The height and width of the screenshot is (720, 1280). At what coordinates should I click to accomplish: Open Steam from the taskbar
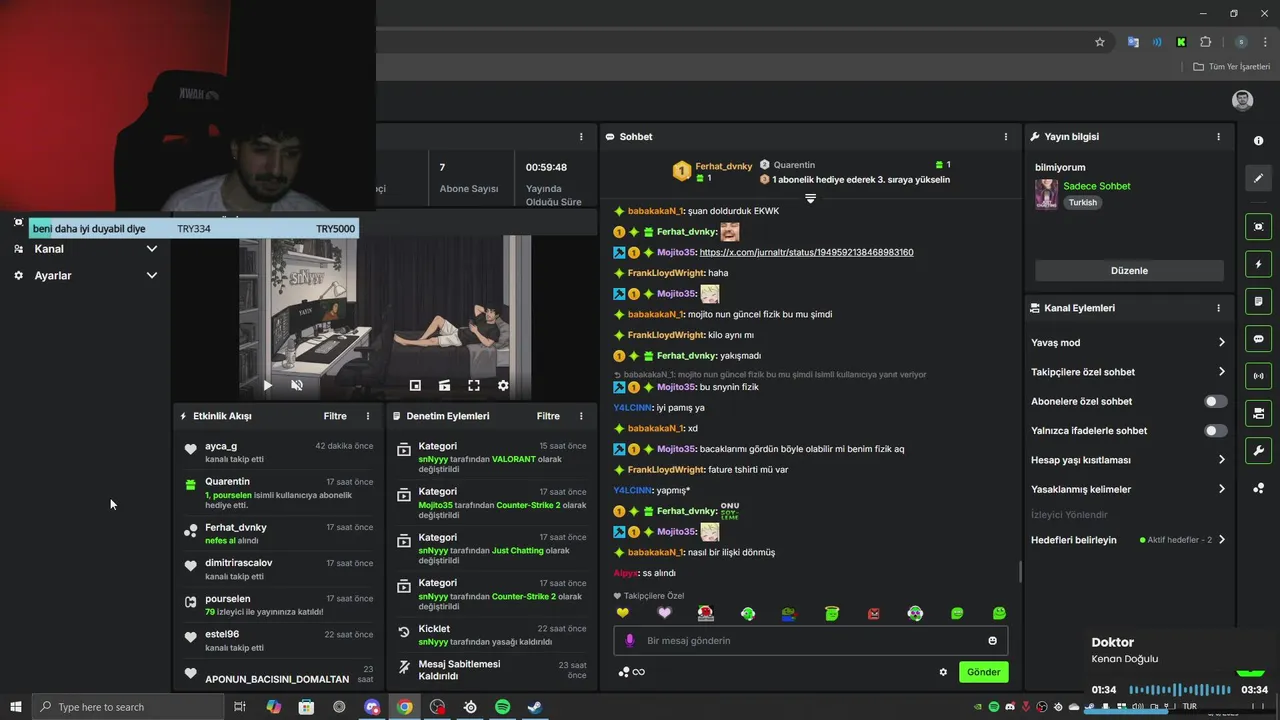pos(535,707)
